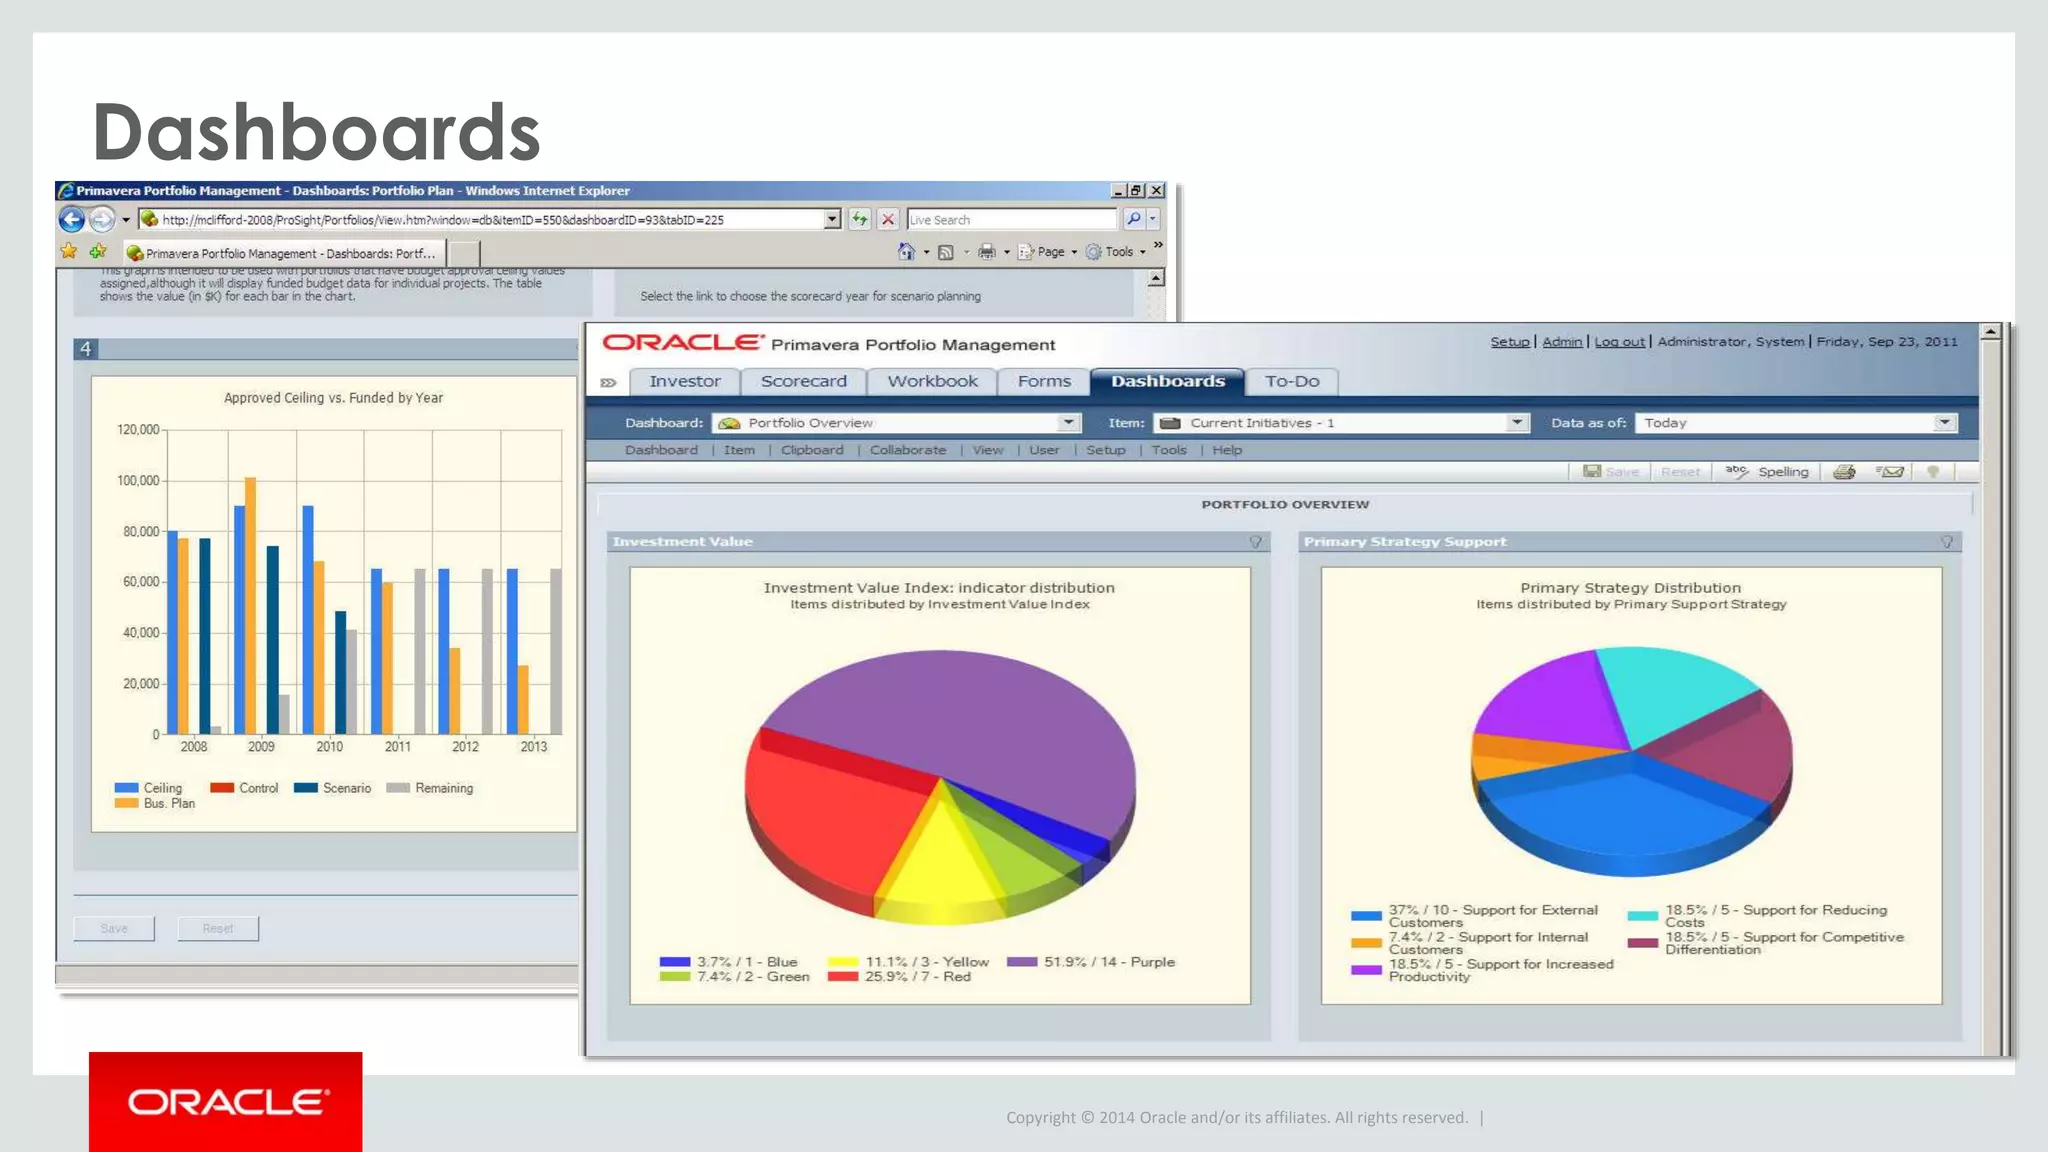Image resolution: width=2048 pixels, height=1152 pixels.
Task: Open the Clipboard menu
Action: (x=812, y=450)
